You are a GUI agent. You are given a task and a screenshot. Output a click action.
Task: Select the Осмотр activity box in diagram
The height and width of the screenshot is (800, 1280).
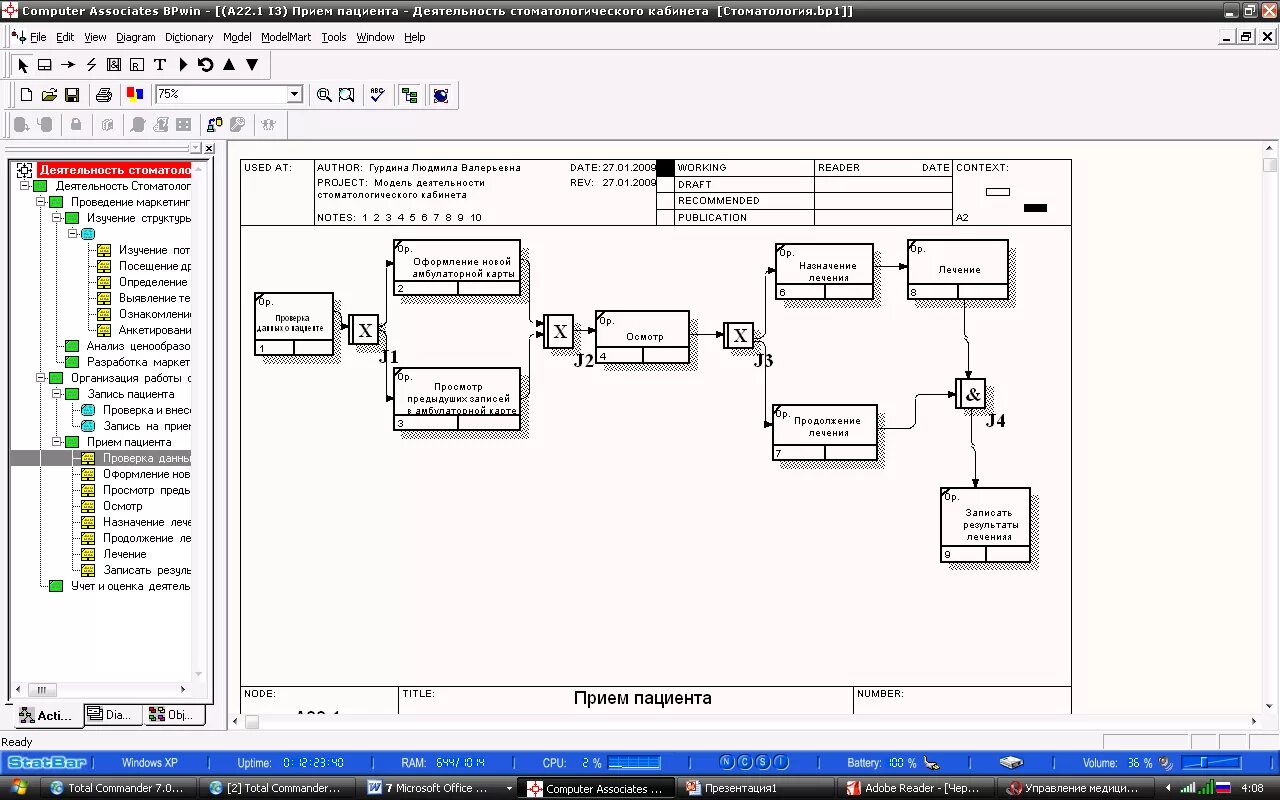pos(642,337)
